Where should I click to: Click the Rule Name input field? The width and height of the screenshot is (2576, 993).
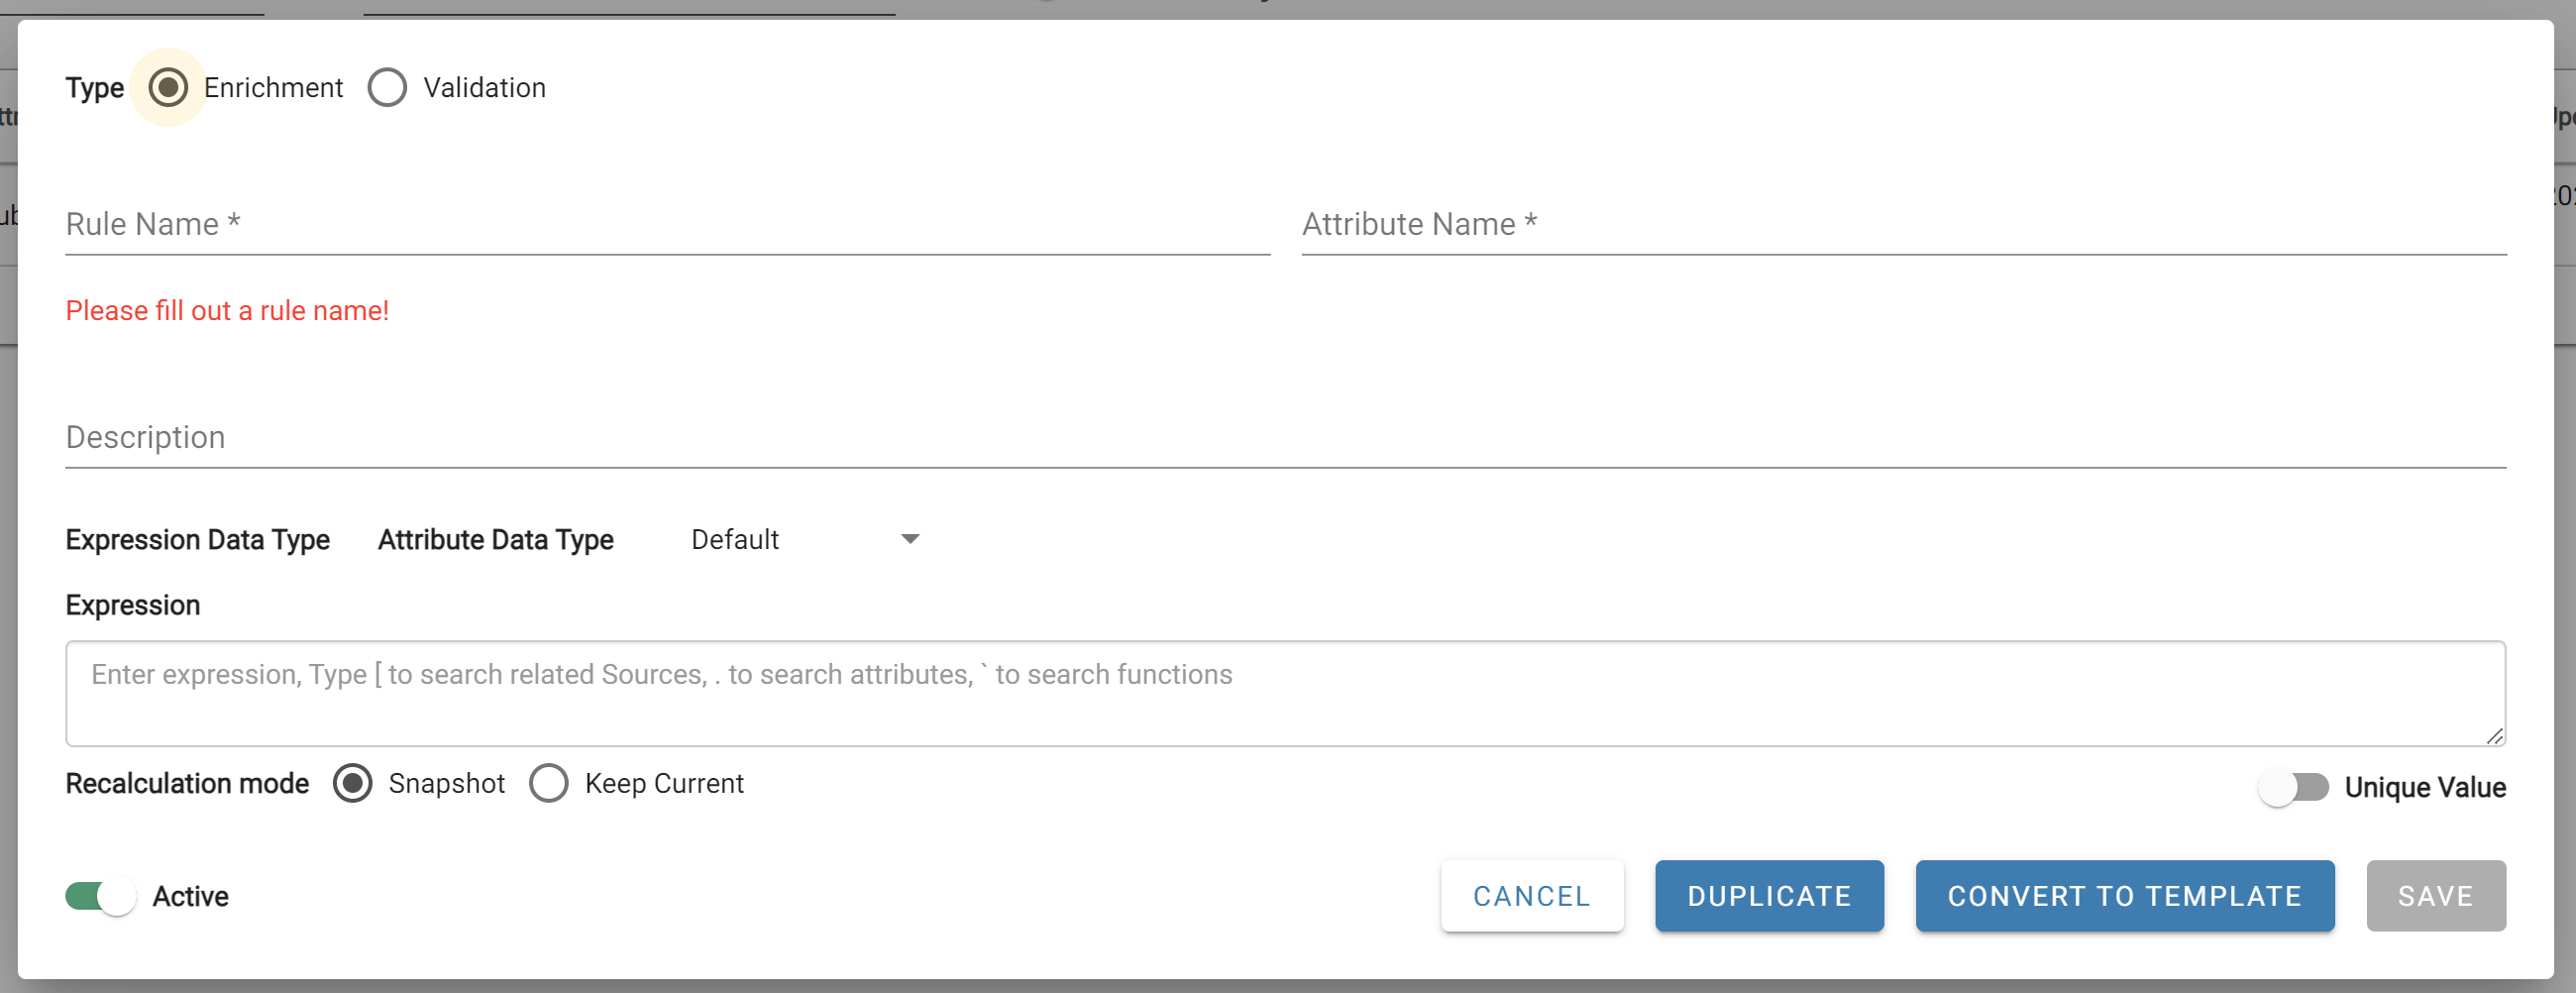[x=668, y=224]
